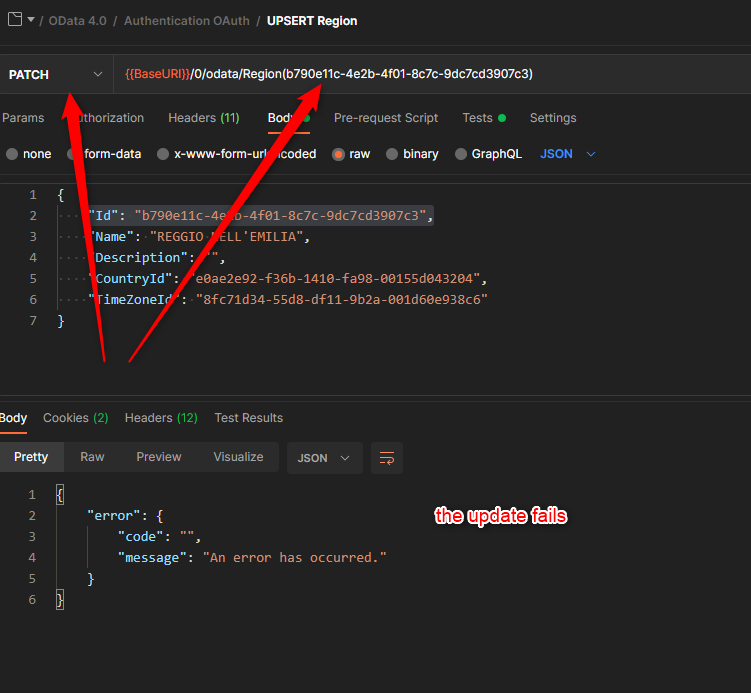Viewport: 751px width, 693px height.
Task: Select the Pretty response view
Action: coord(31,457)
